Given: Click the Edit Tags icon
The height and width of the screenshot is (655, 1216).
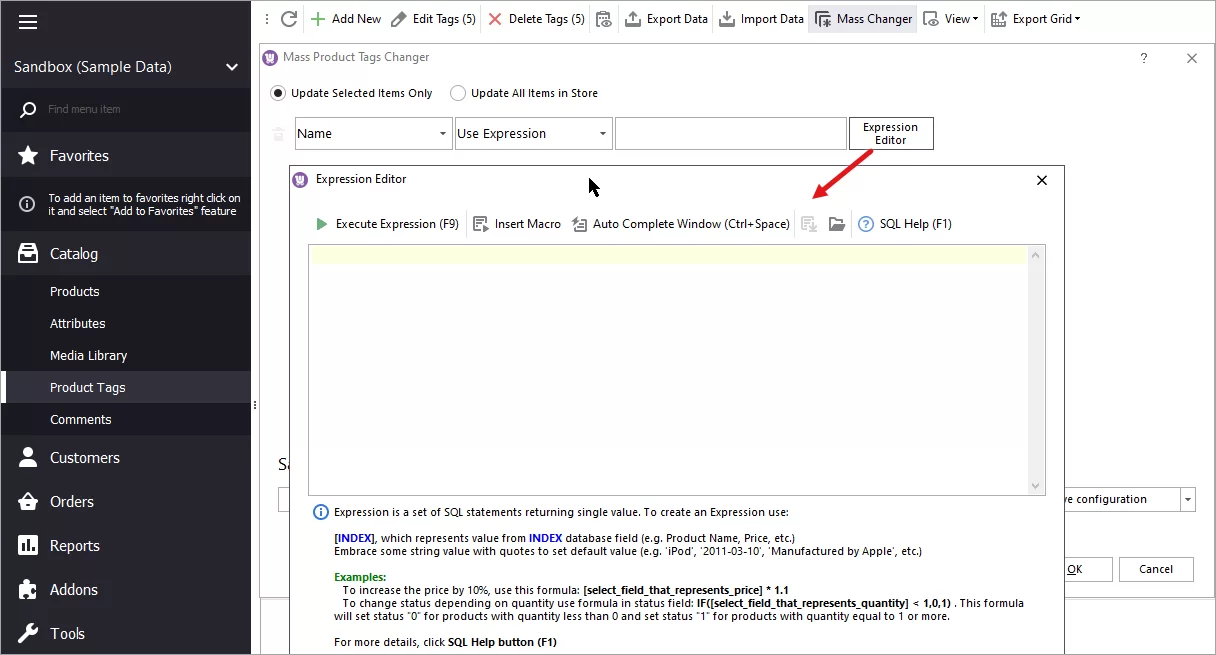Looking at the screenshot, I should pos(398,18).
